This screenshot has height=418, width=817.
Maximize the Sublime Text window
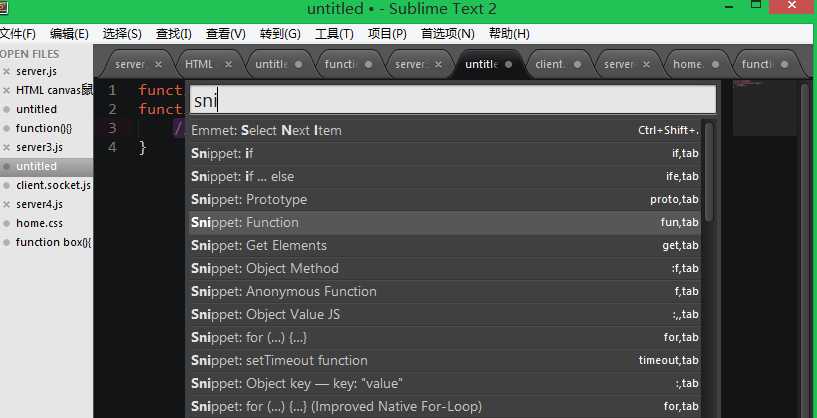tap(756, 4)
